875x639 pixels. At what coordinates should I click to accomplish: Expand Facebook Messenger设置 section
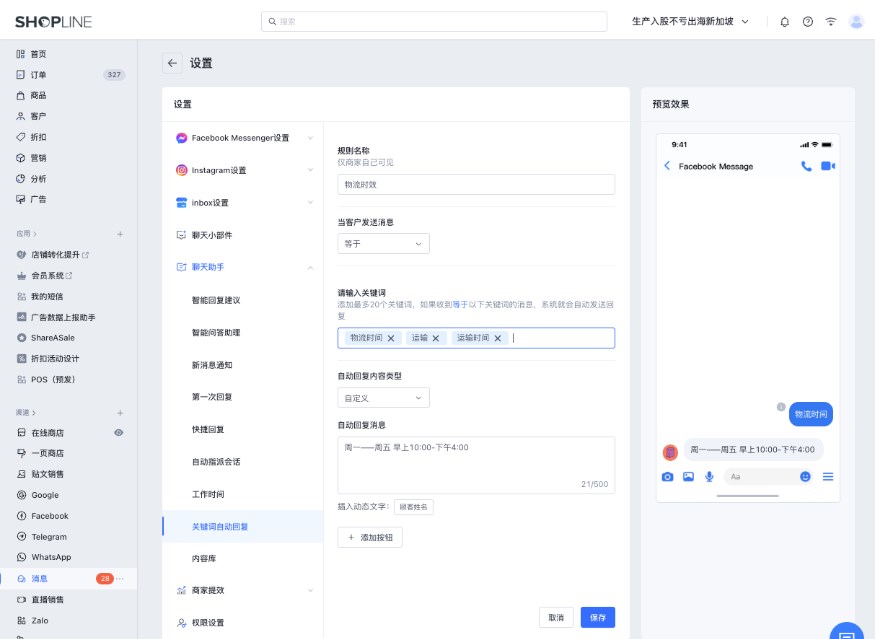310,138
